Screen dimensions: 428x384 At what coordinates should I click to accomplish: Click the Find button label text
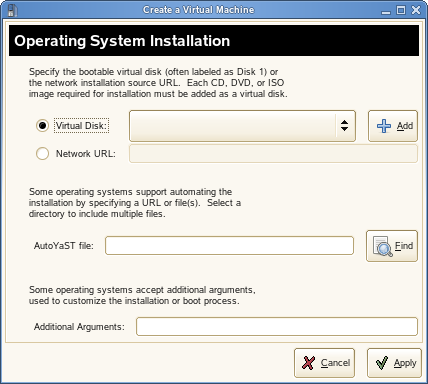(404, 246)
